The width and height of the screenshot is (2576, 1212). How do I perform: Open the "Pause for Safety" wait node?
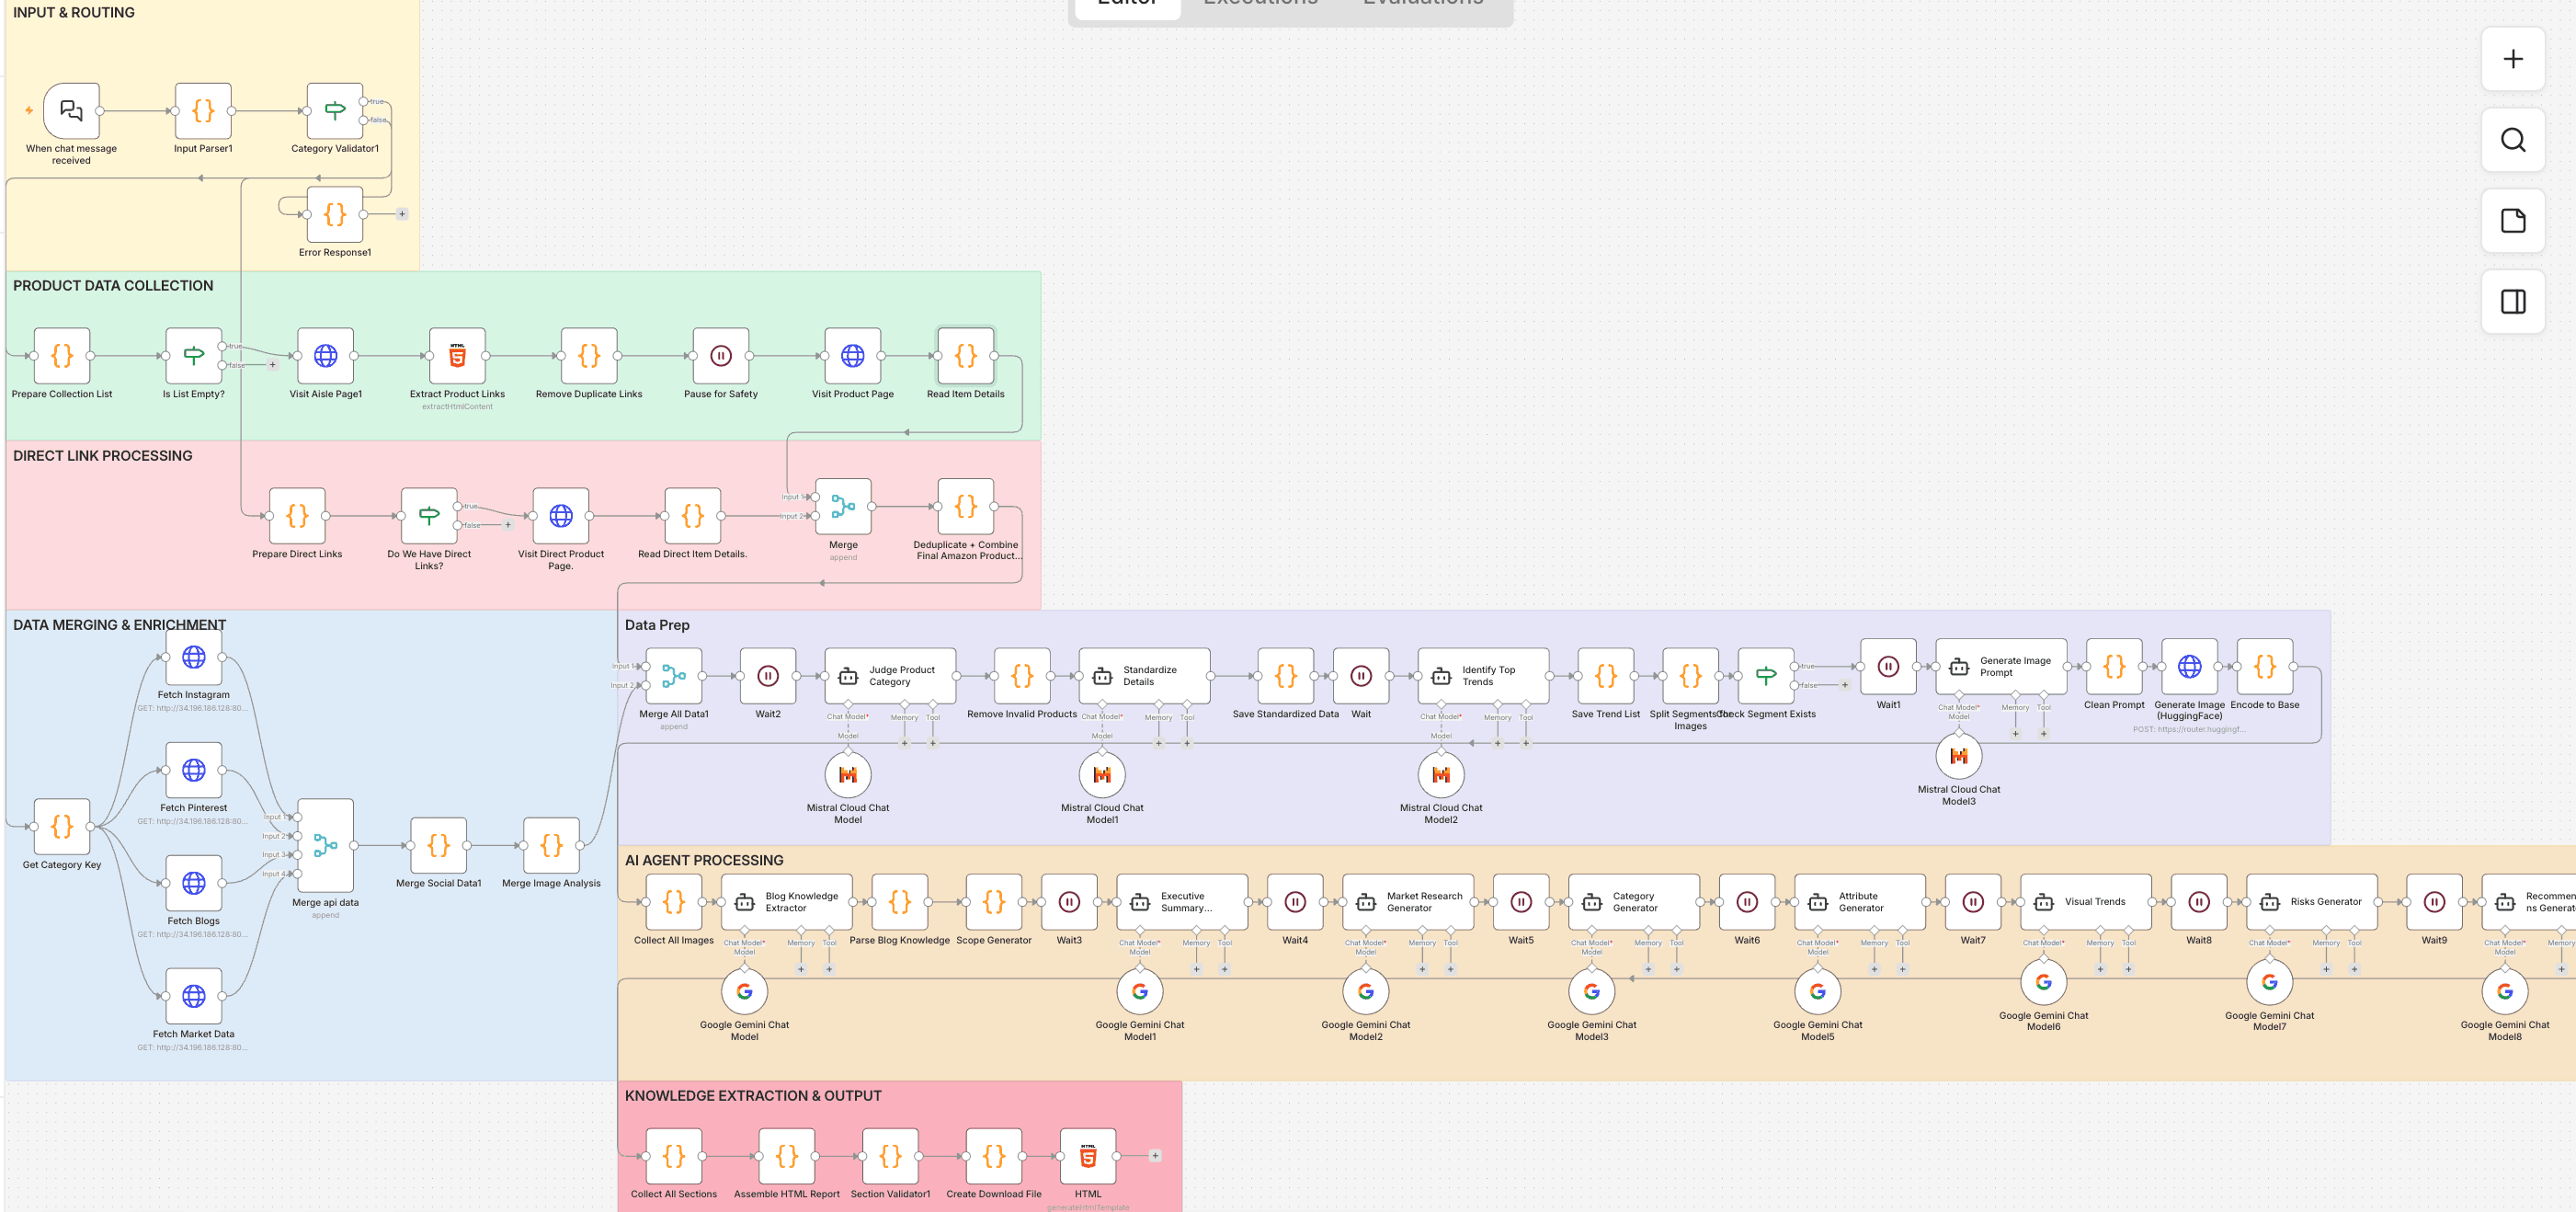coord(720,356)
